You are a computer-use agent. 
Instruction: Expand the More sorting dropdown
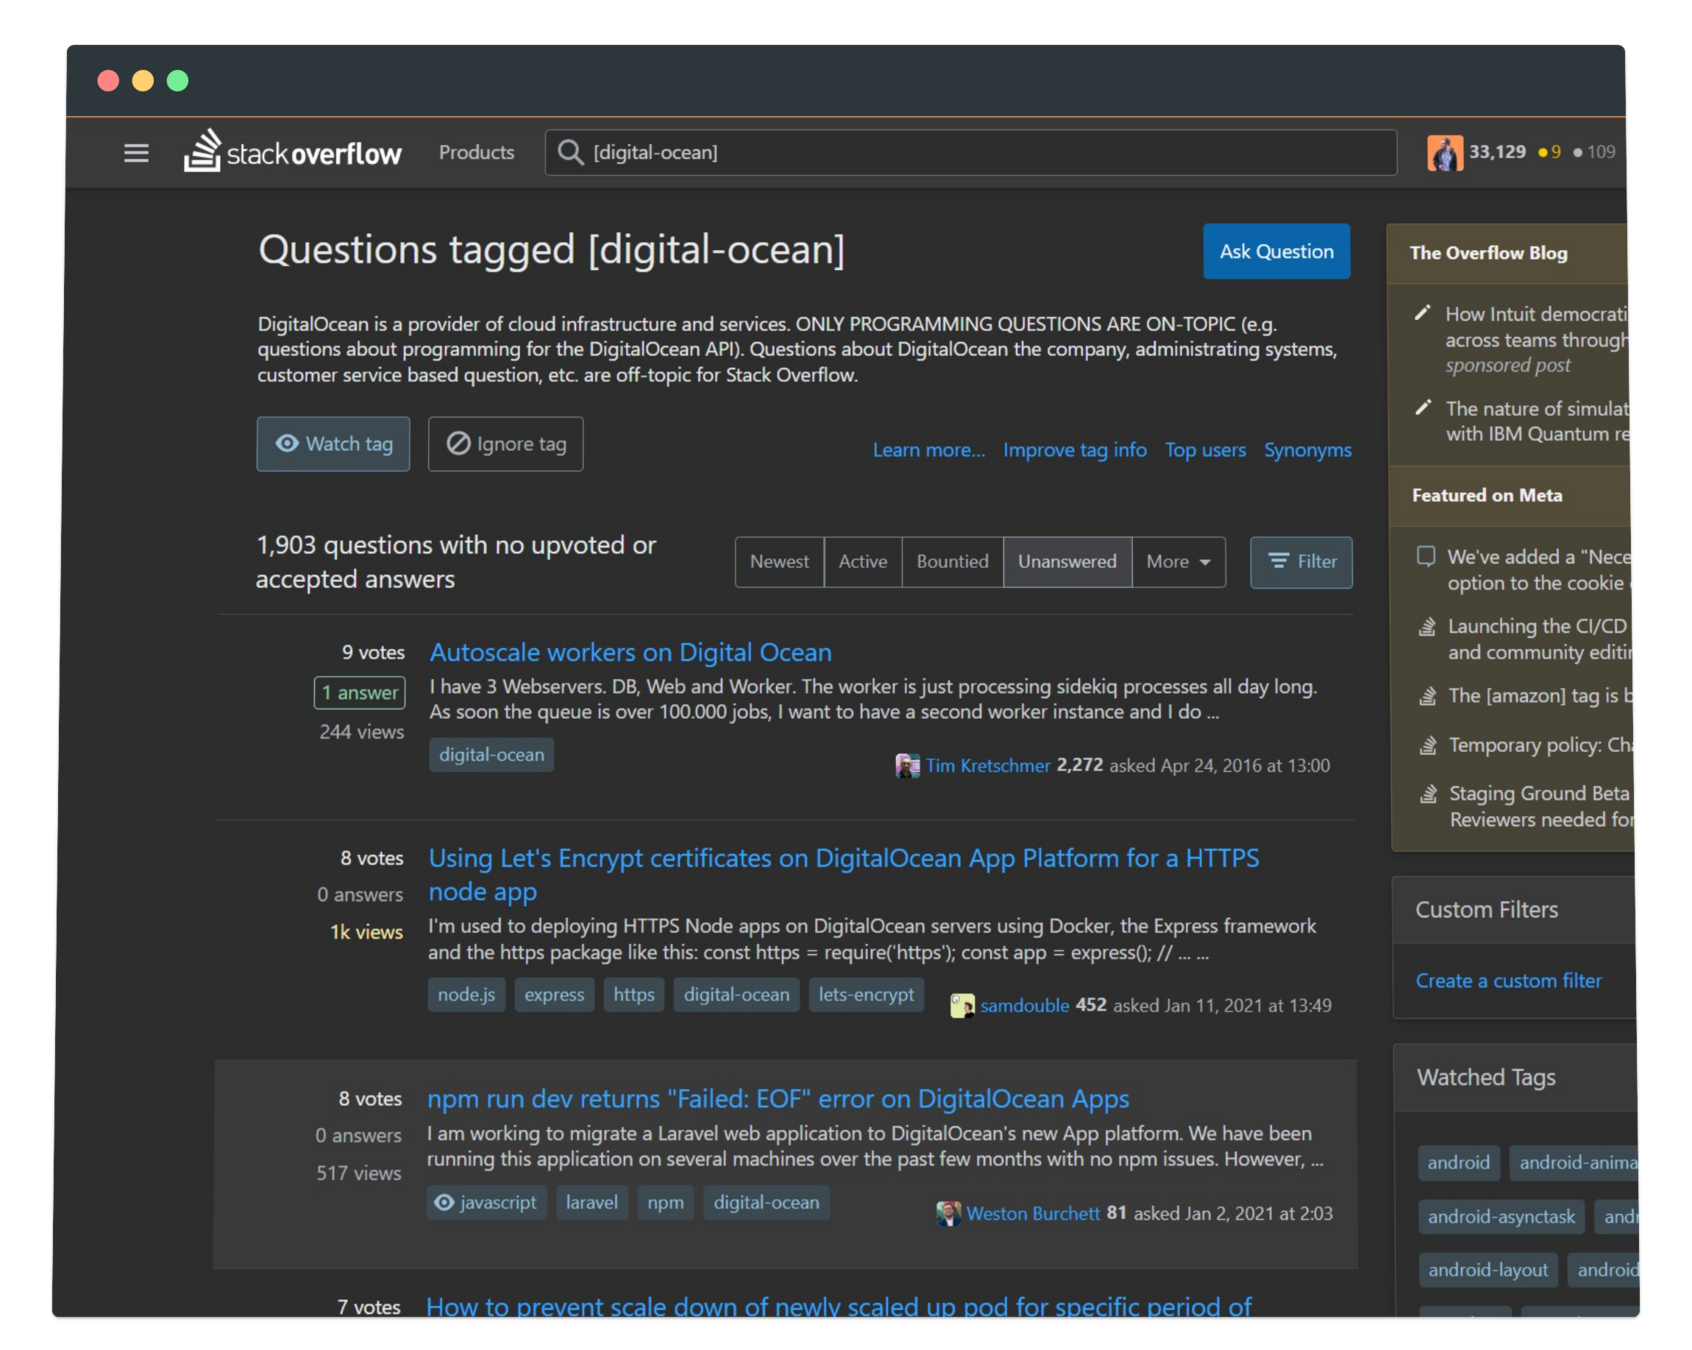[1178, 562]
